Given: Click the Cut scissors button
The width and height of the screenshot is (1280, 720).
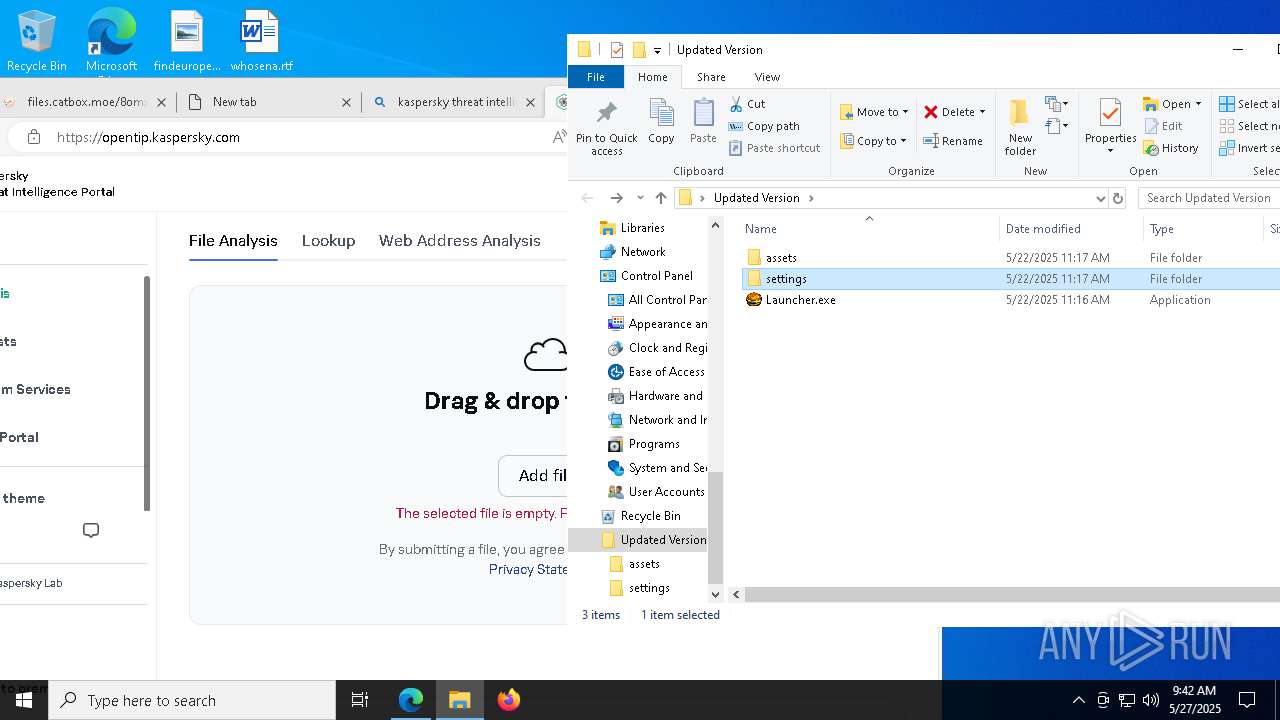Looking at the screenshot, I should (x=747, y=104).
